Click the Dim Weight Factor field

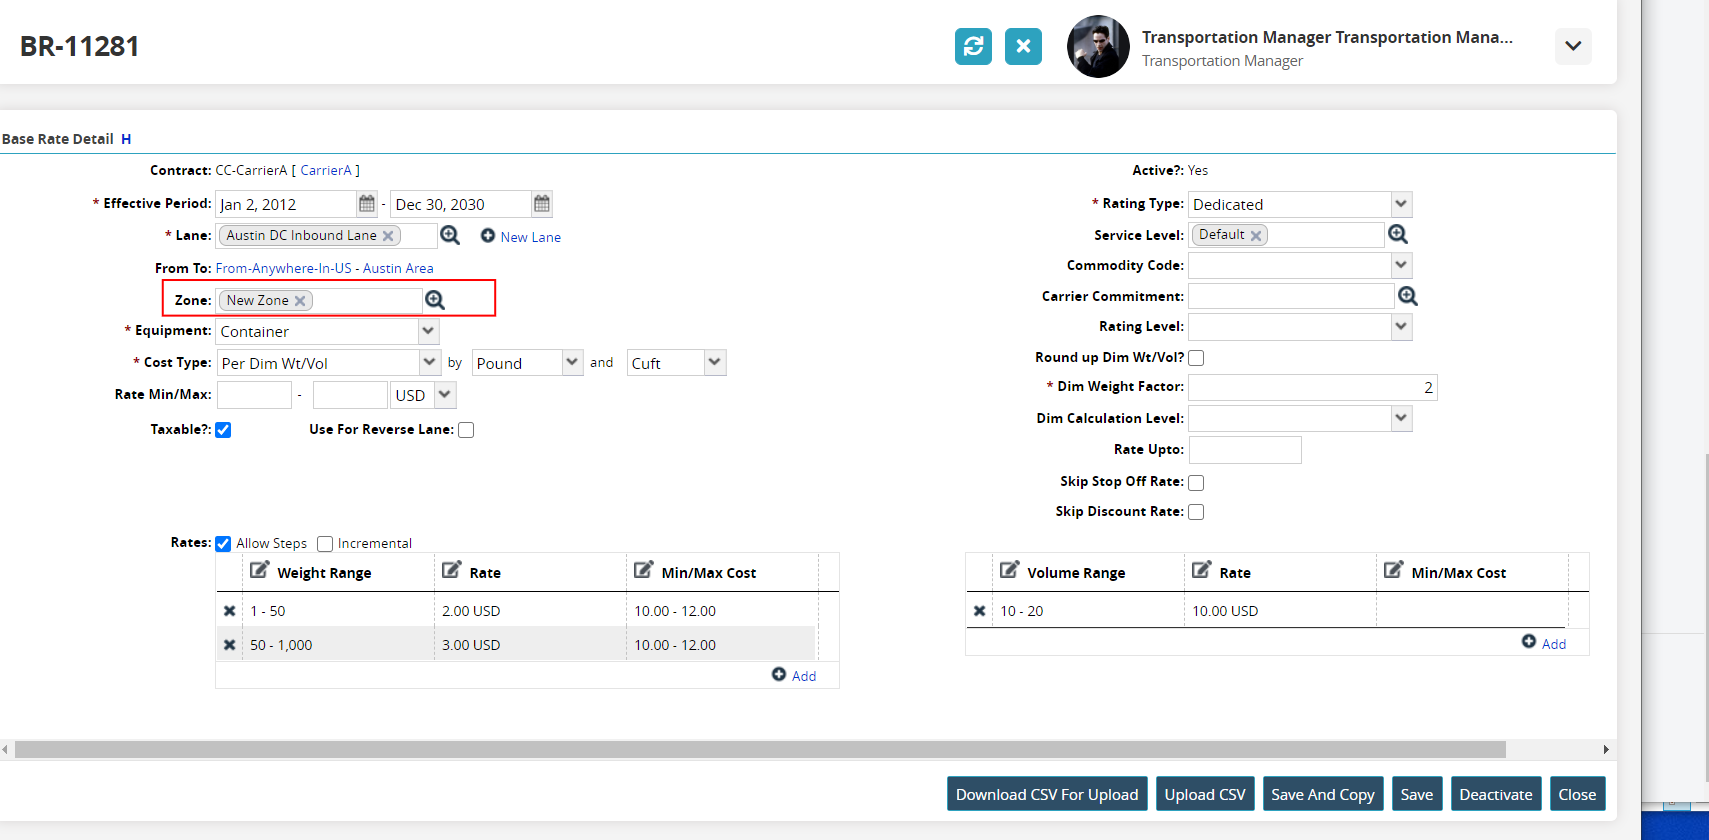pos(1313,387)
